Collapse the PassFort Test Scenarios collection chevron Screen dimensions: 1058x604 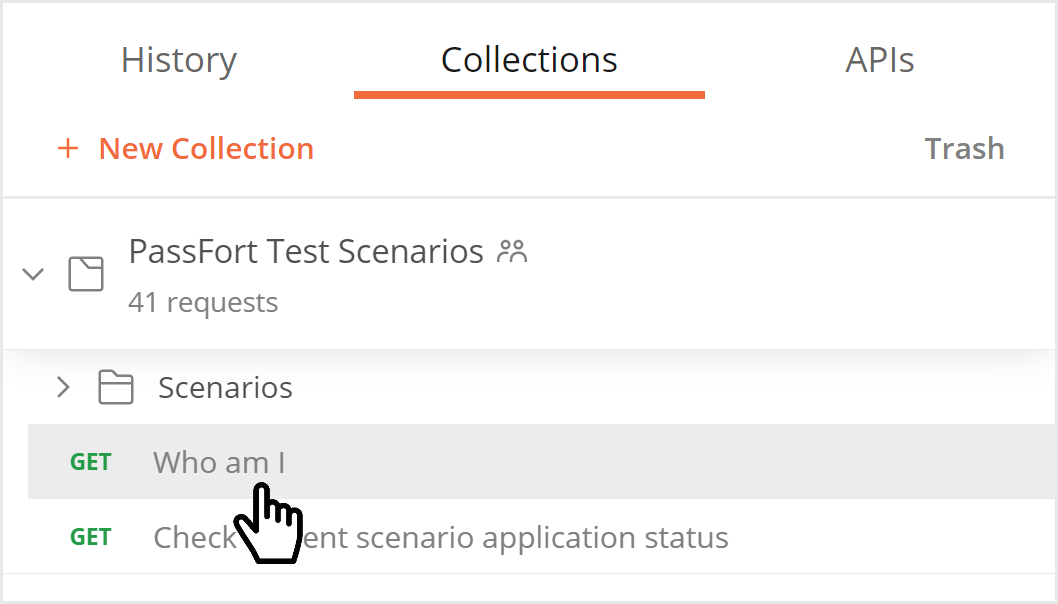tap(33, 274)
